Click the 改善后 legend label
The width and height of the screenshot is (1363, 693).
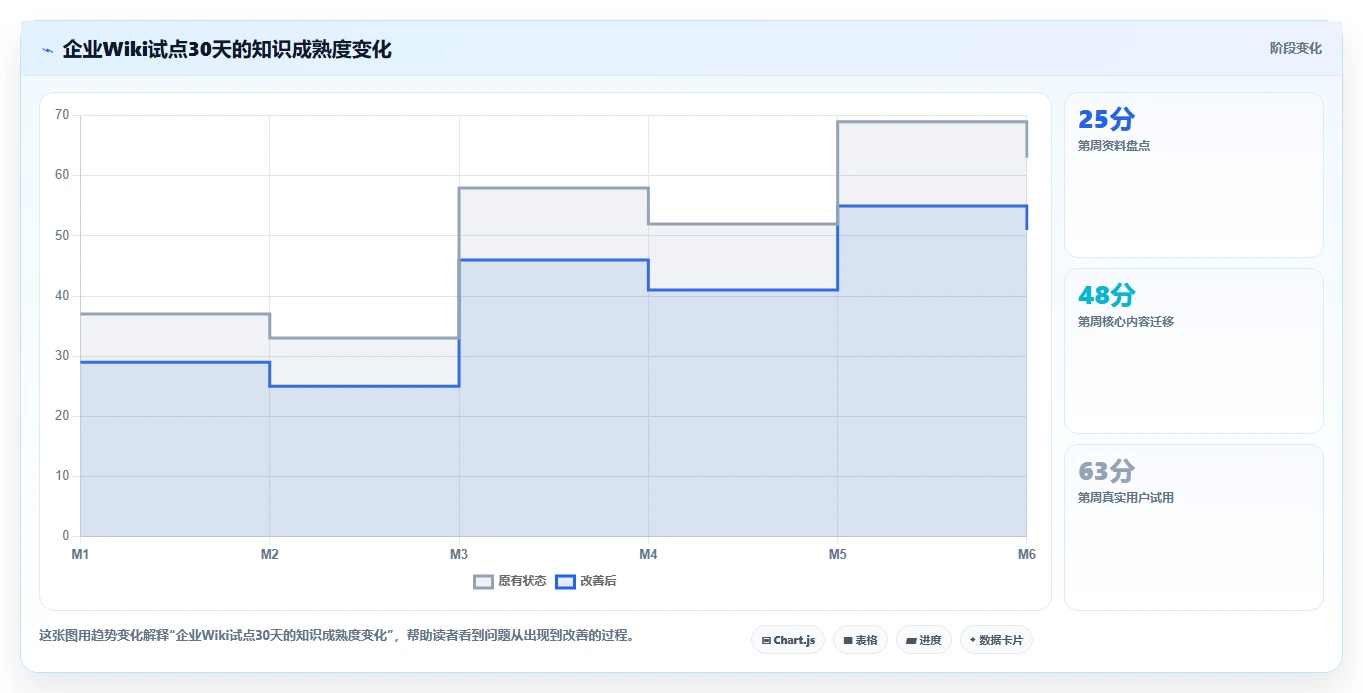598,581
